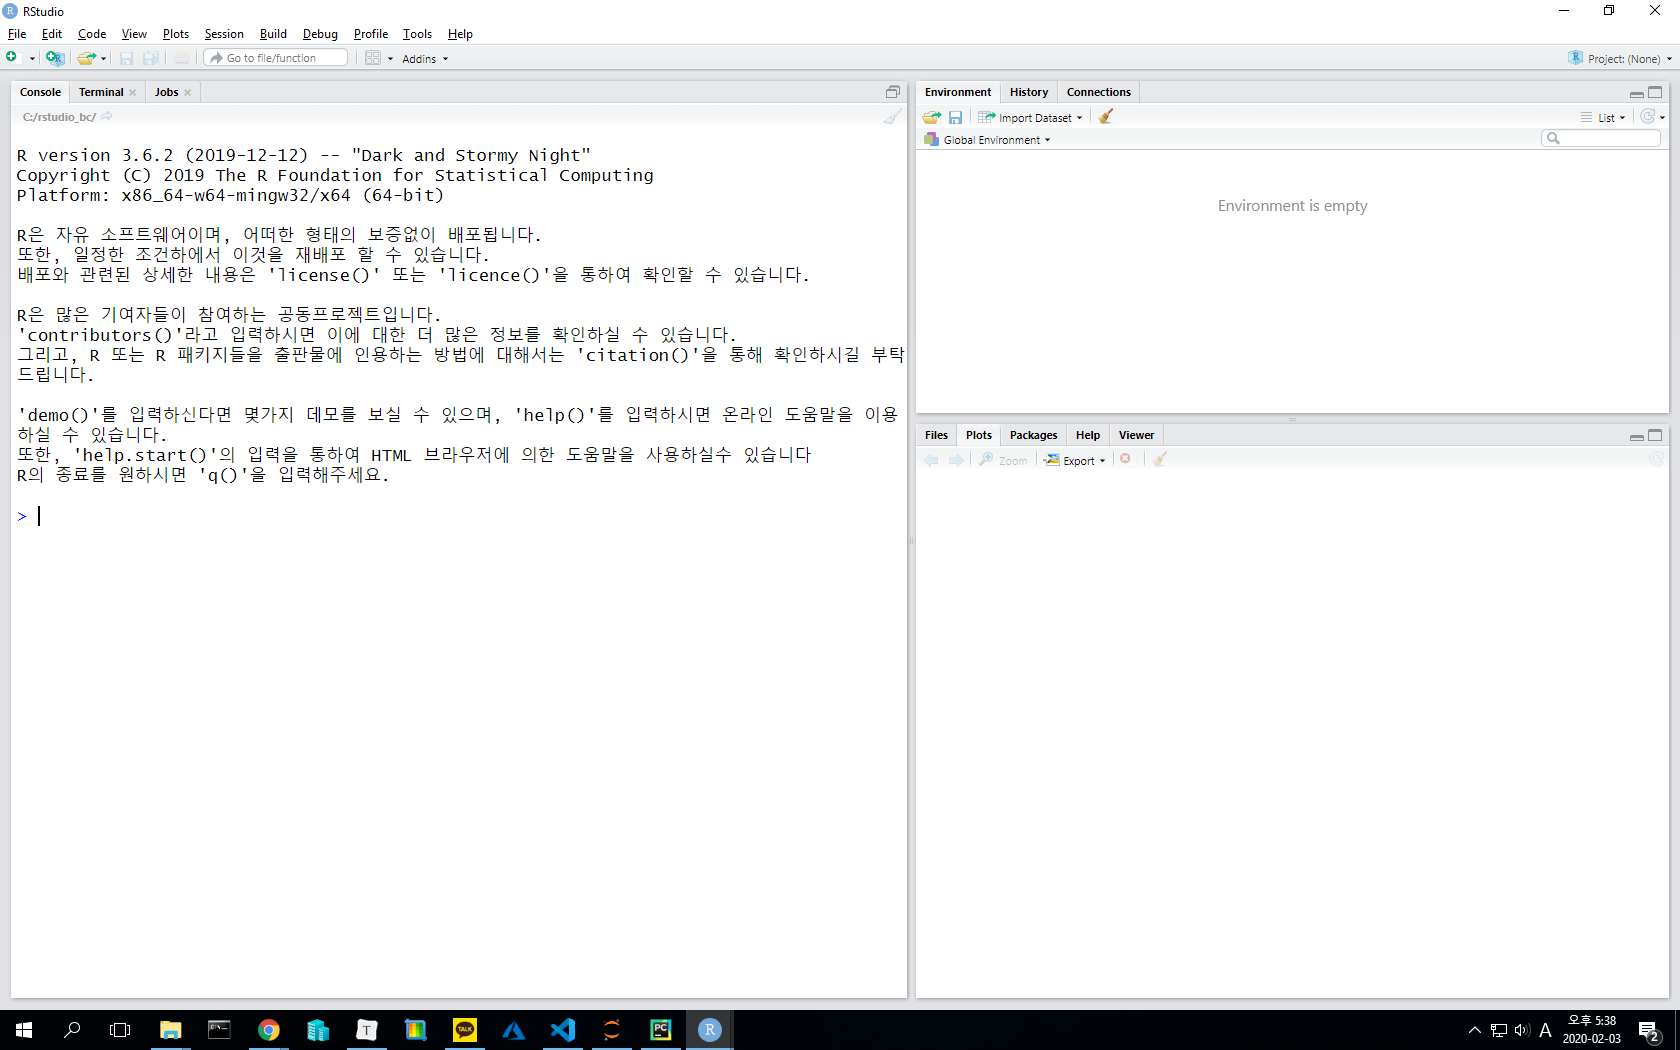Click the New File icon in toolbar
The width and height of the screenshot is (1680, 1050).
click(x=12, y=58)
